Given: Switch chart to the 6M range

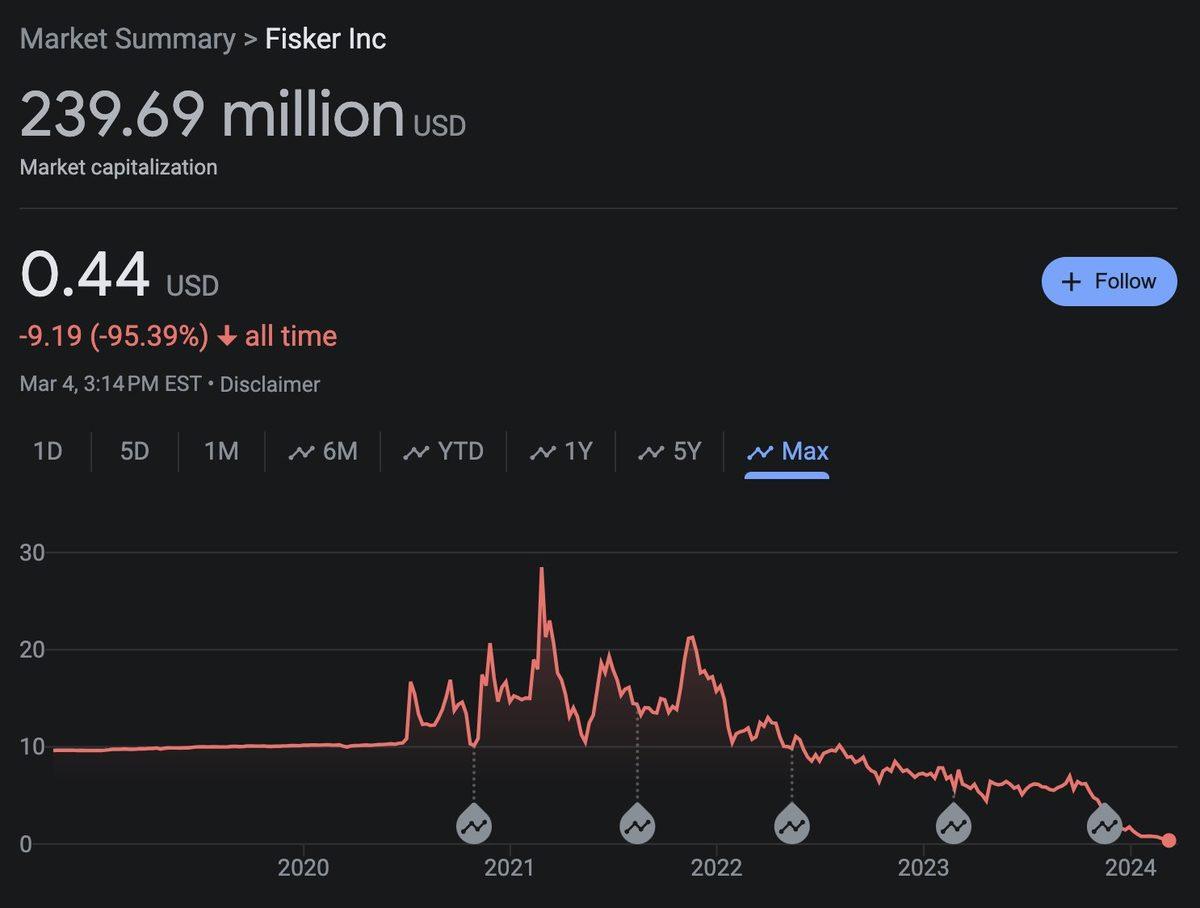Looking at the screenshot, I should point(323,452).
